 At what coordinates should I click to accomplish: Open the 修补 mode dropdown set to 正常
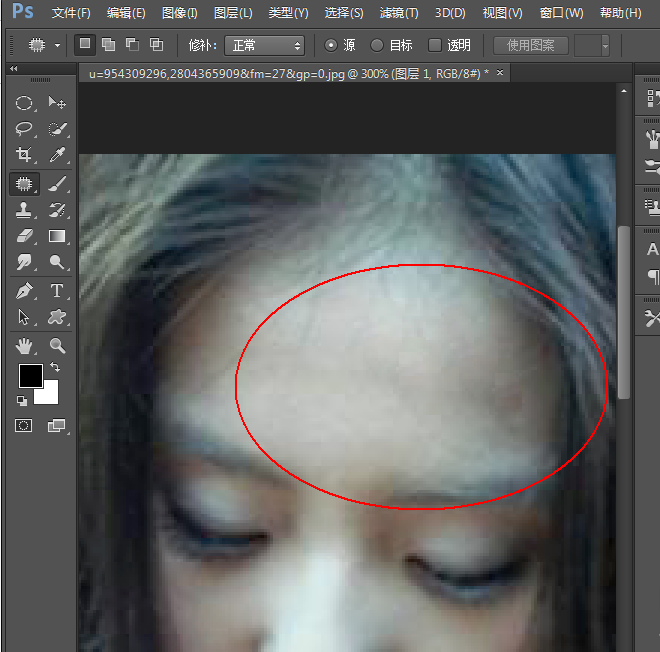coord(264,46)
